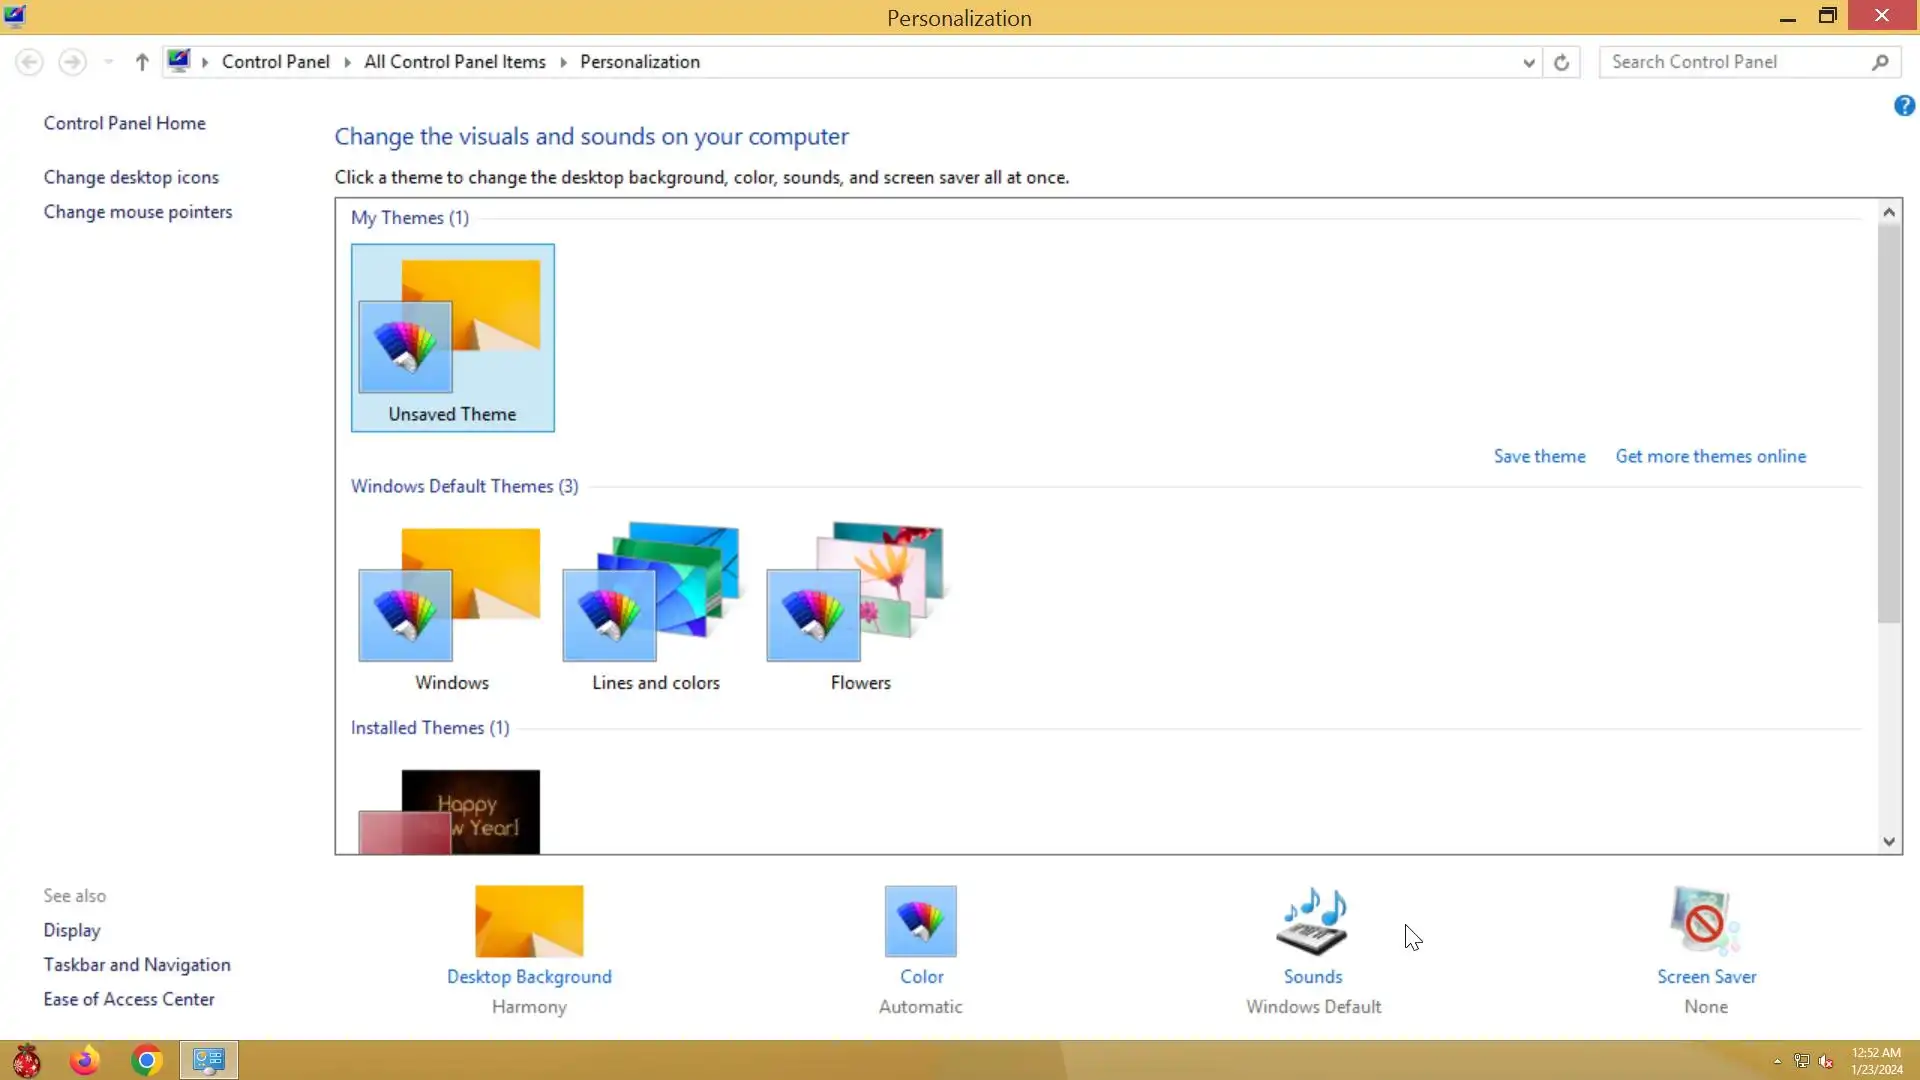This screenshot has height=1080, width=1920.
Task: Open the Color settings icon
Action: coord(920,921)
